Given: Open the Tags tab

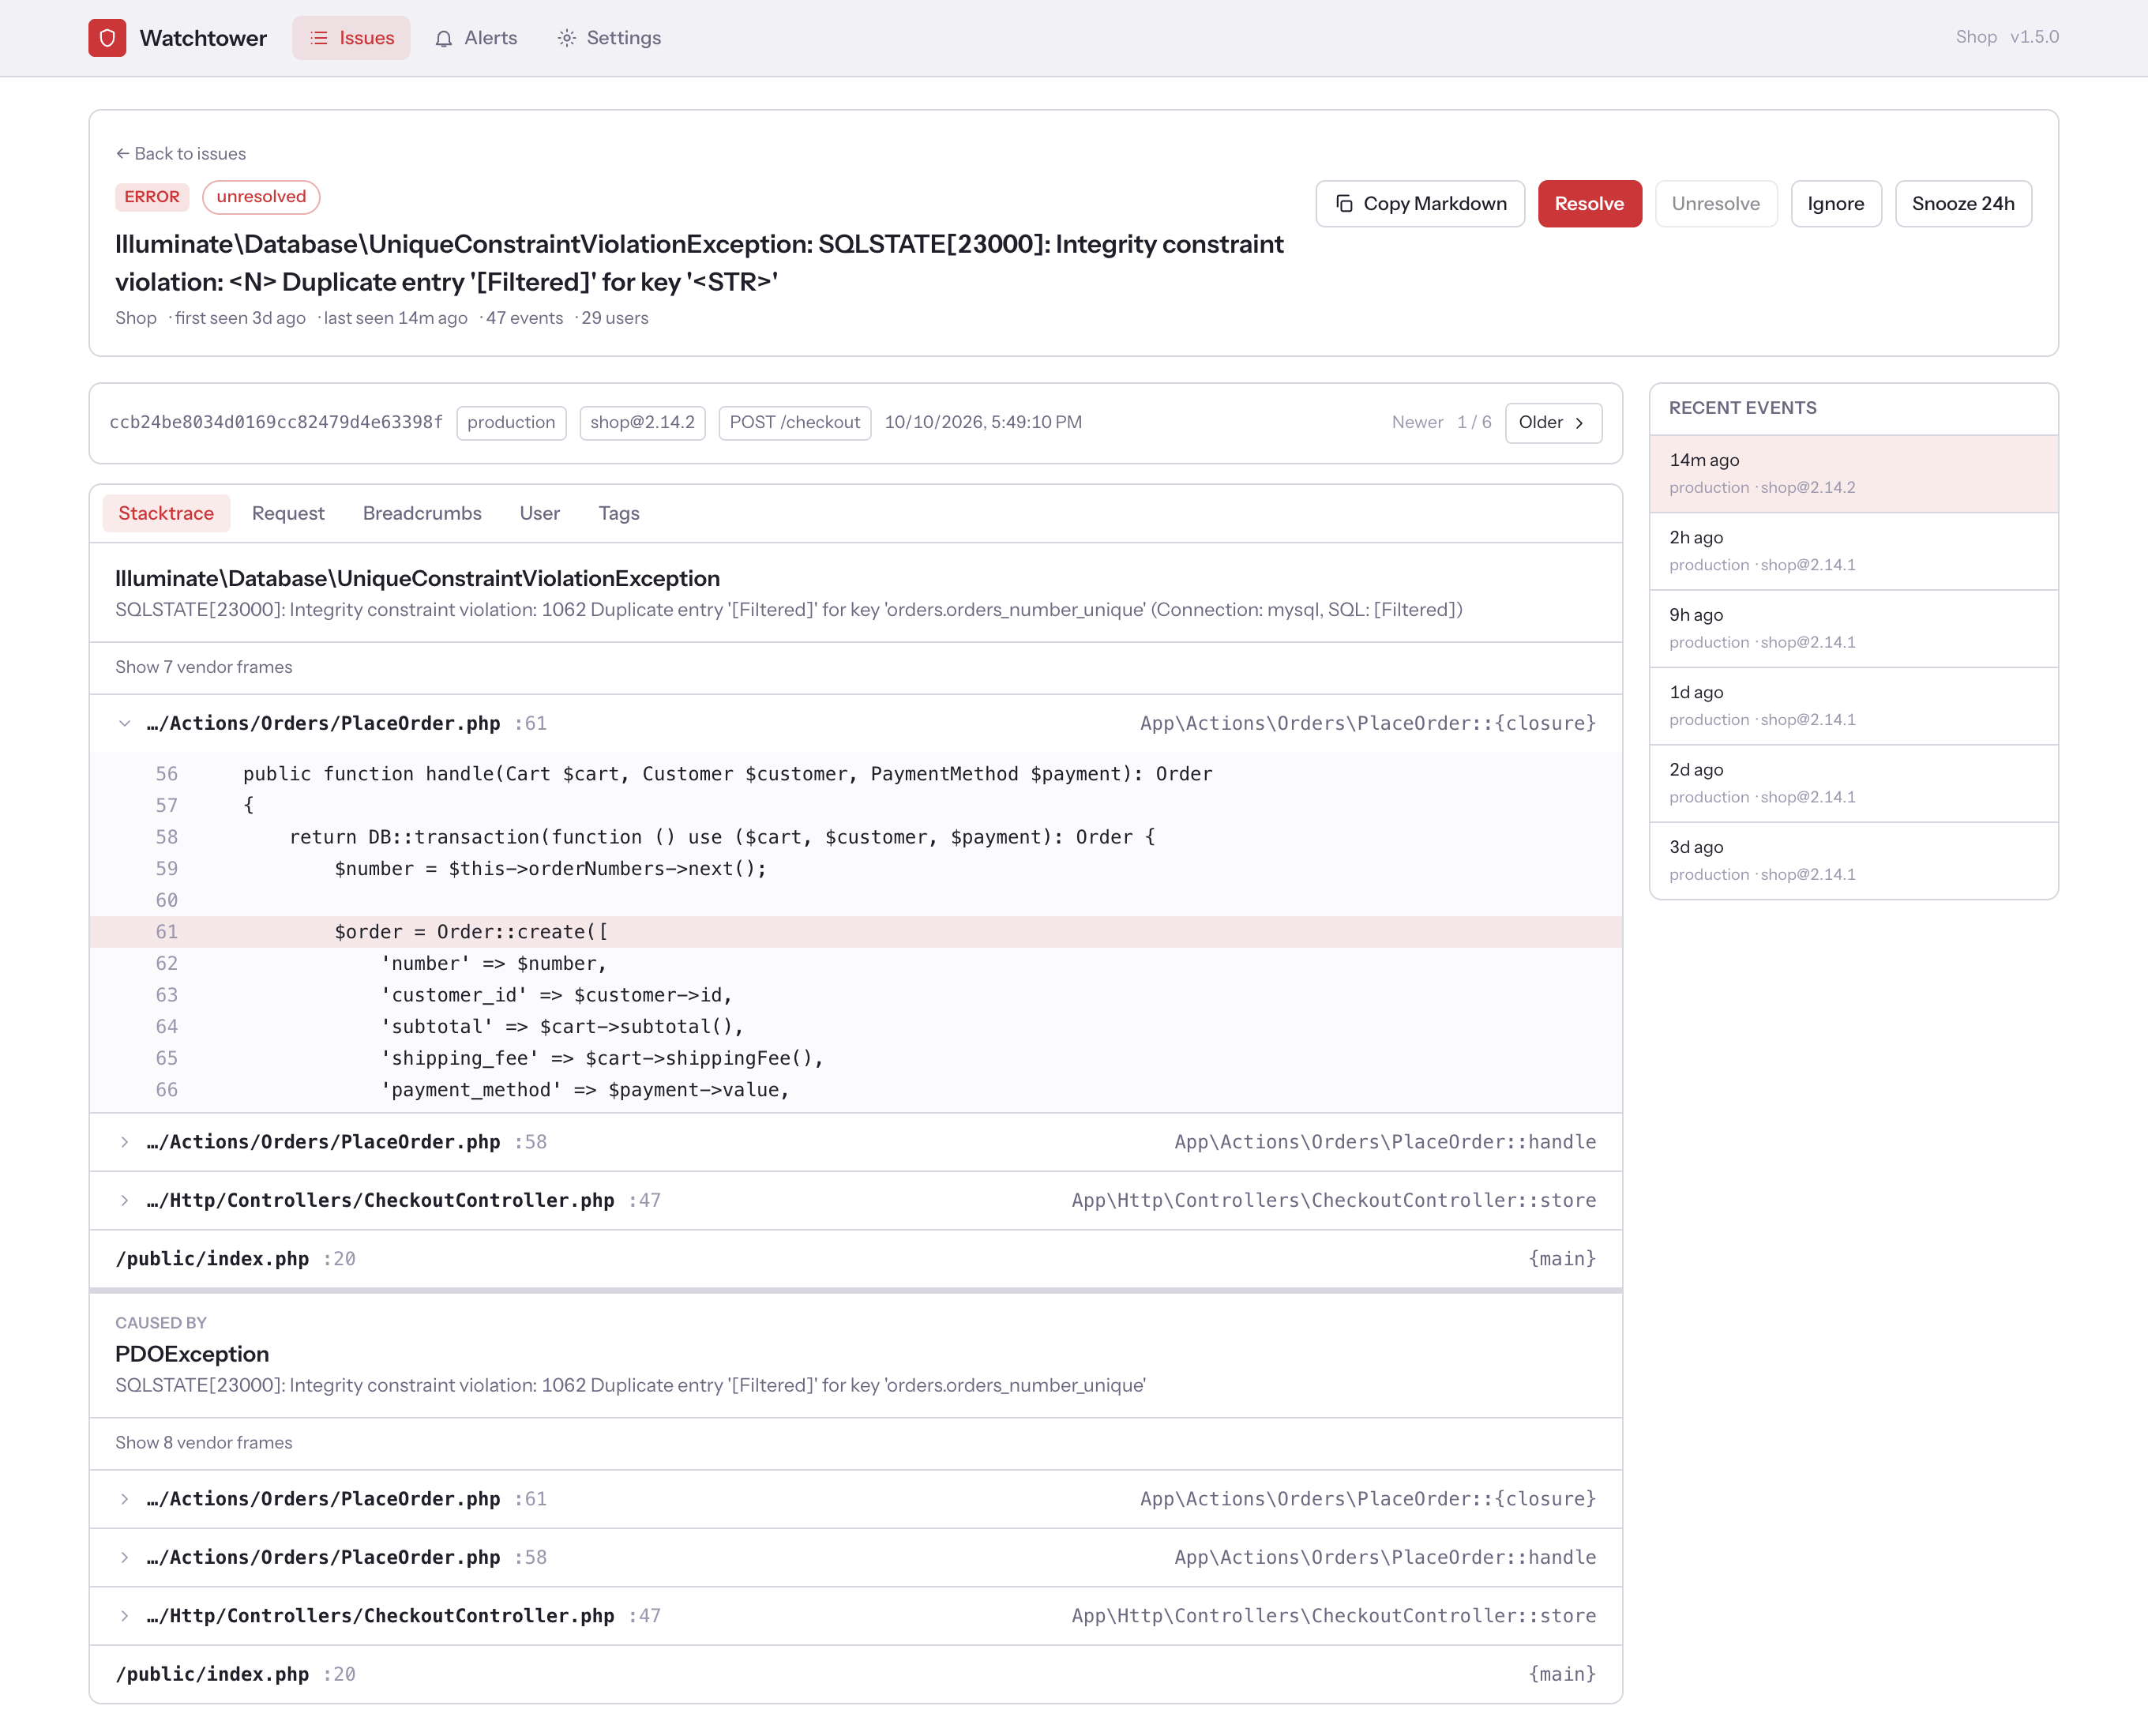Looking at the screenshot, I should coord(619,513).
